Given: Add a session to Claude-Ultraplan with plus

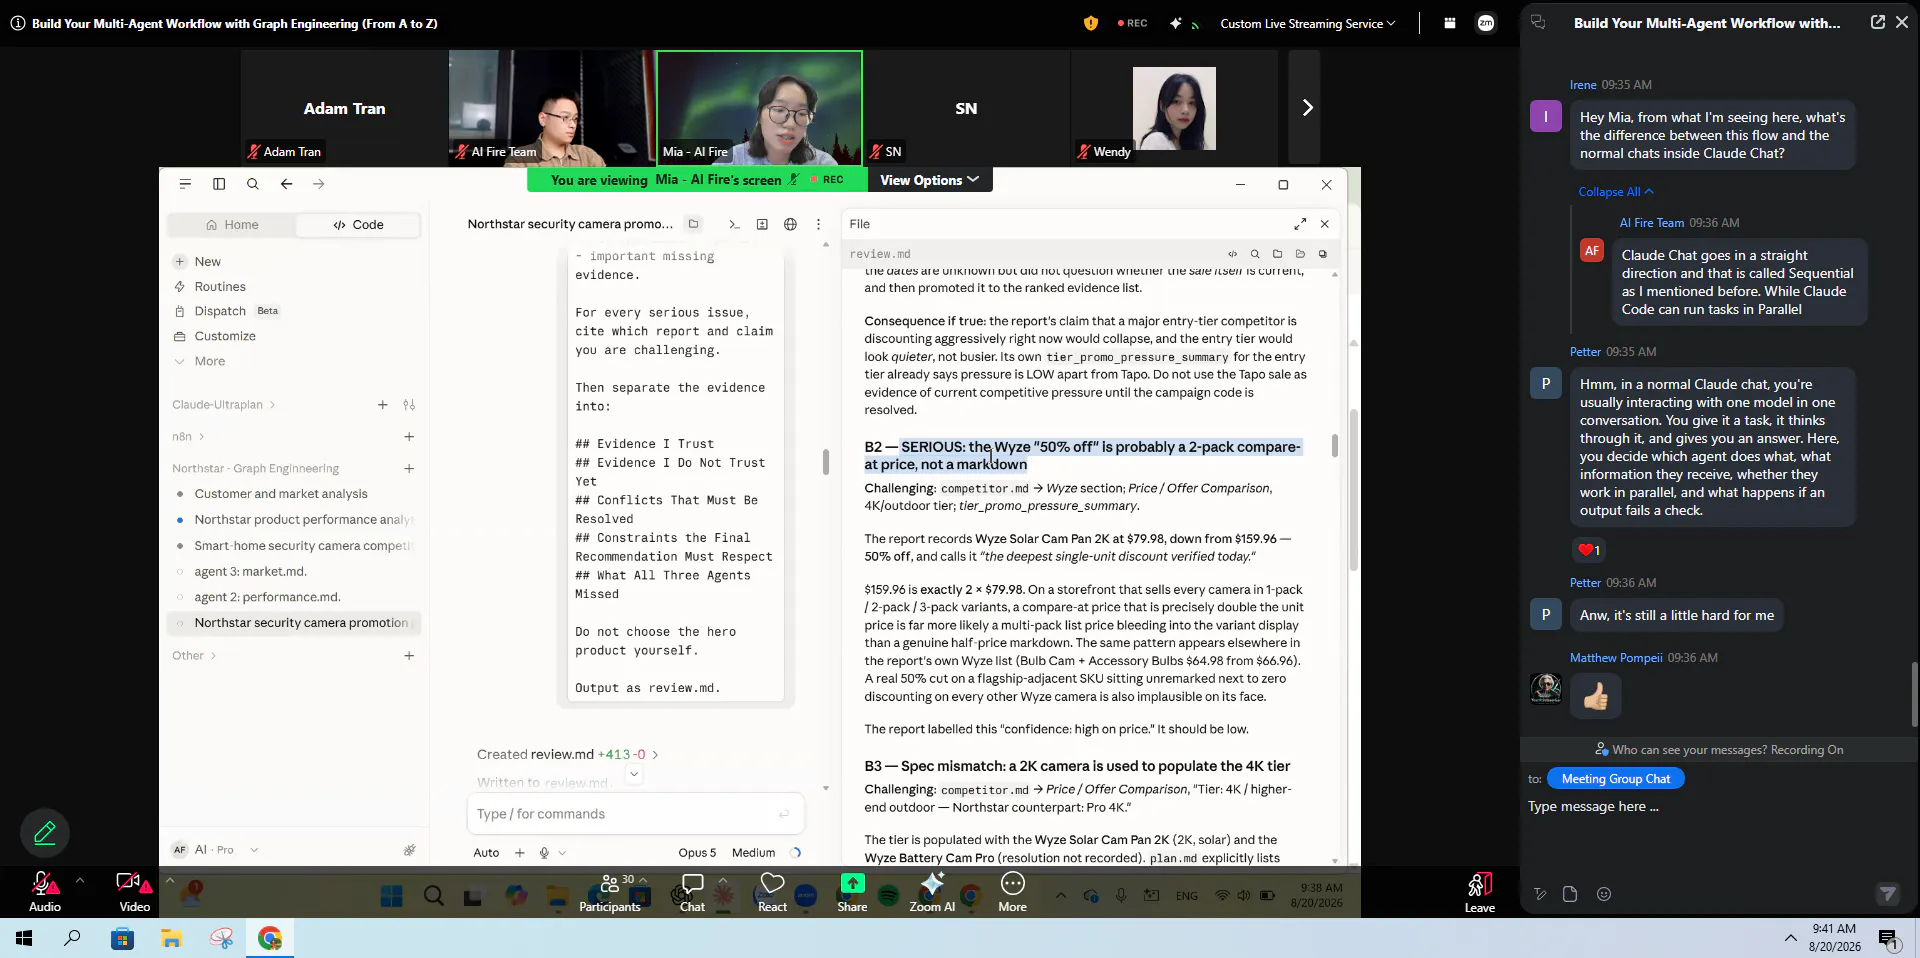Looking at the screenshot, I should 383,405.
